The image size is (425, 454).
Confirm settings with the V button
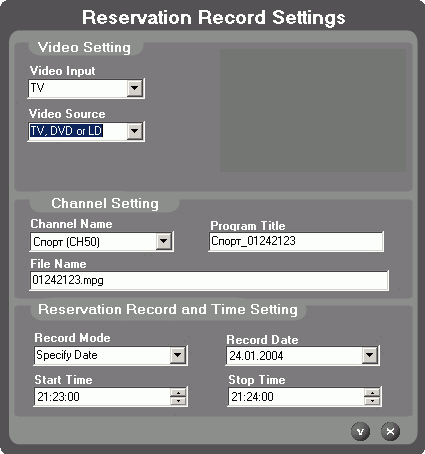360,432
